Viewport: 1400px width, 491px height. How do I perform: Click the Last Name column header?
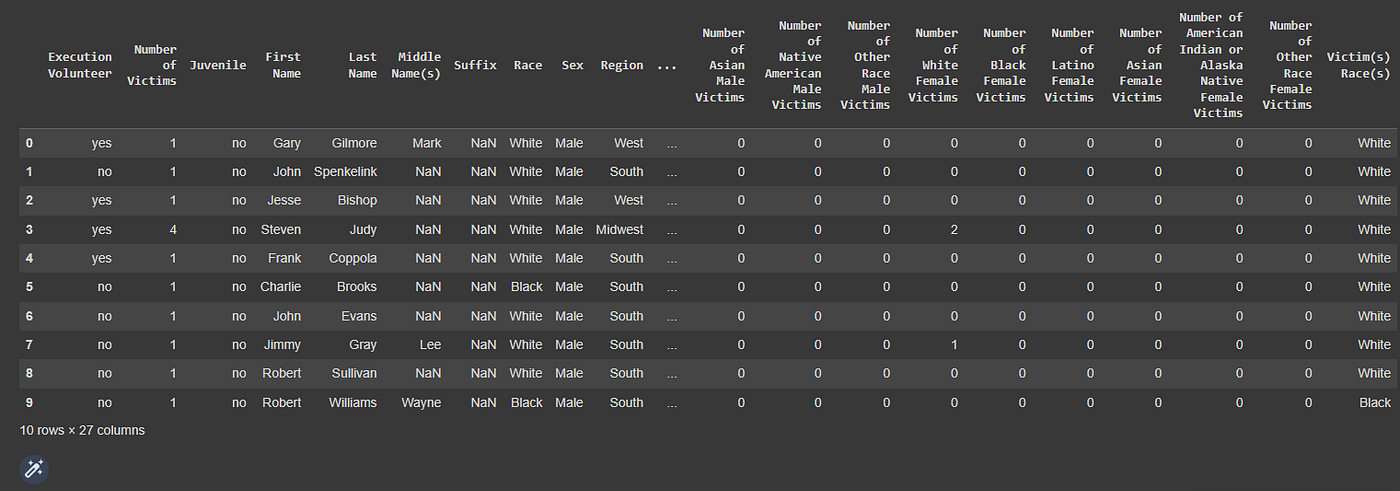pos(362,65)
